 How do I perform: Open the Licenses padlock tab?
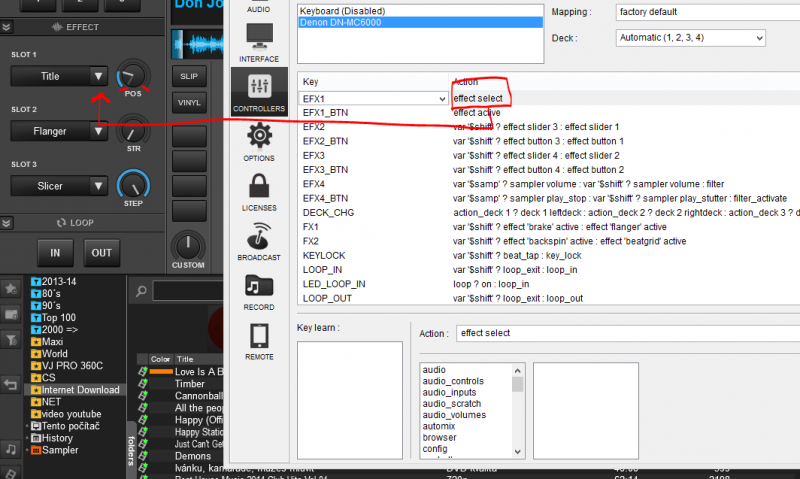tap(259, 192)
